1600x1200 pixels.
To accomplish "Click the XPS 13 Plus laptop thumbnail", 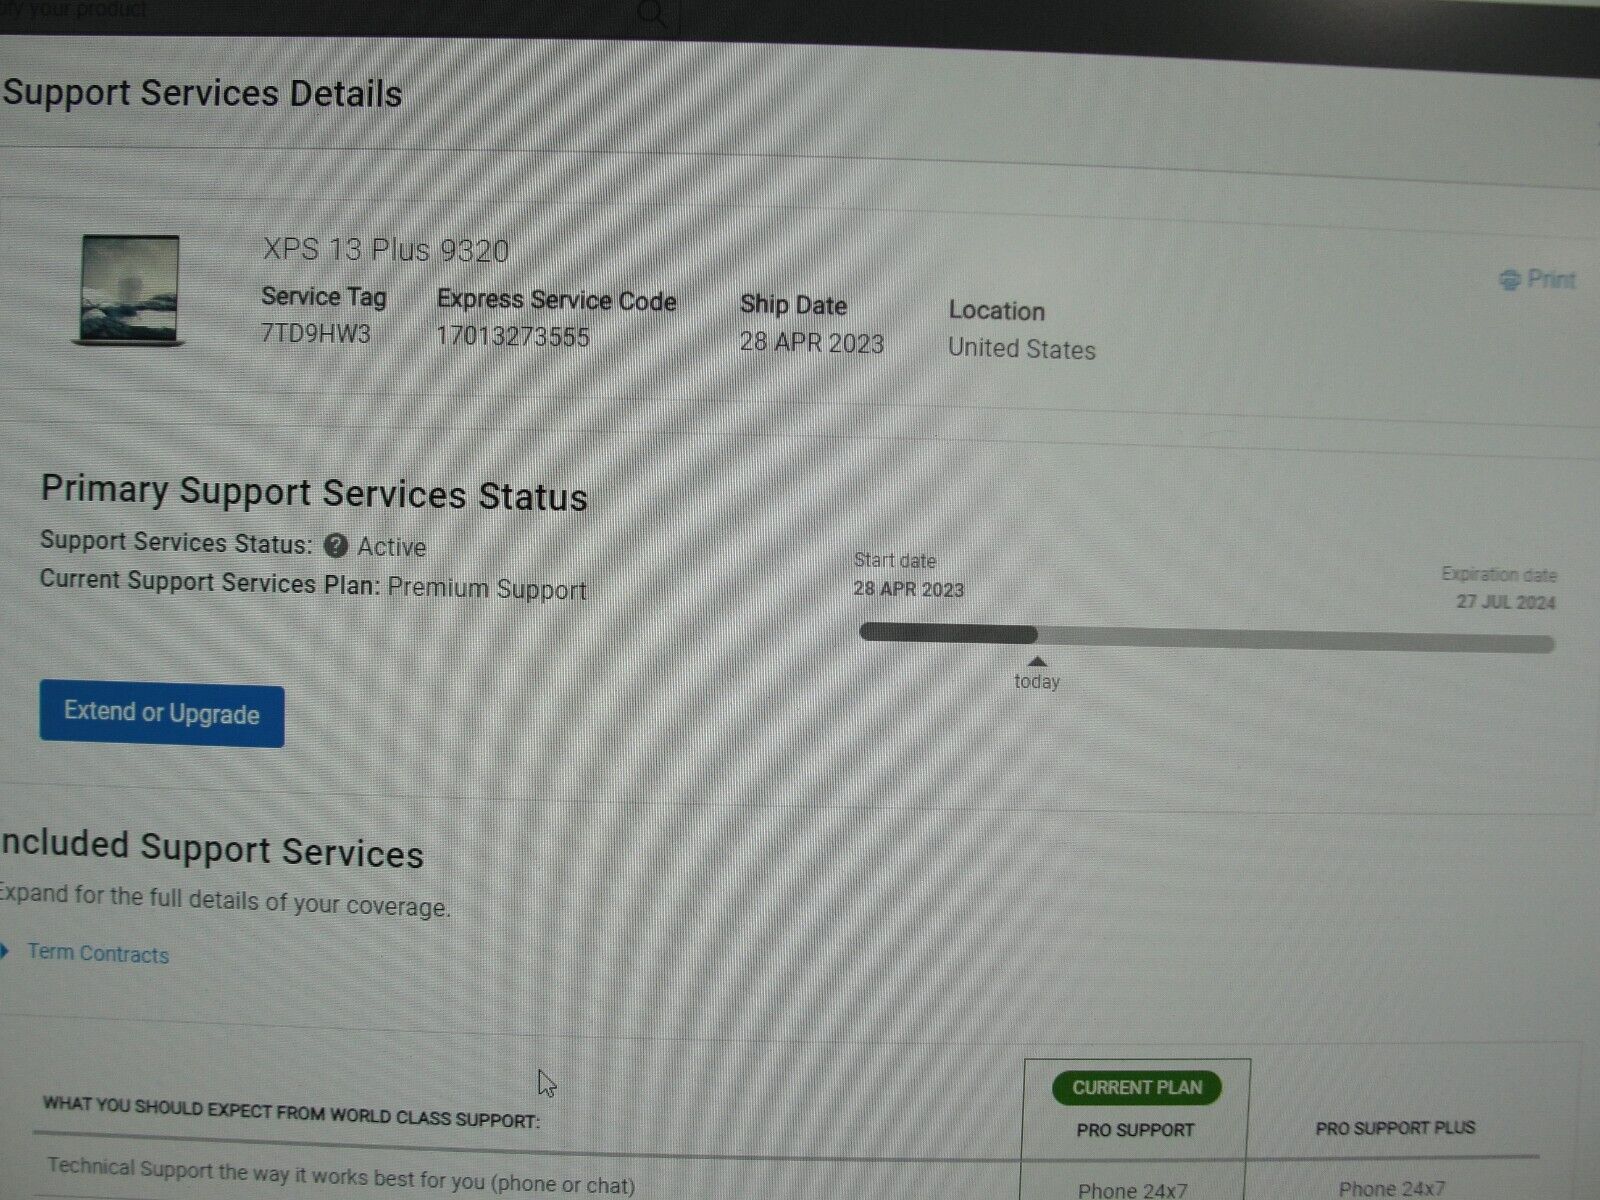I will click(x=130, y=291).
